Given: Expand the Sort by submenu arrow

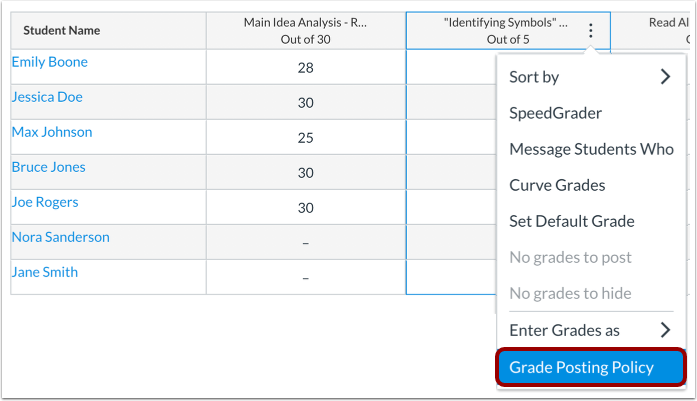Looking at the screenshot, I should click(x=665, y=77).
